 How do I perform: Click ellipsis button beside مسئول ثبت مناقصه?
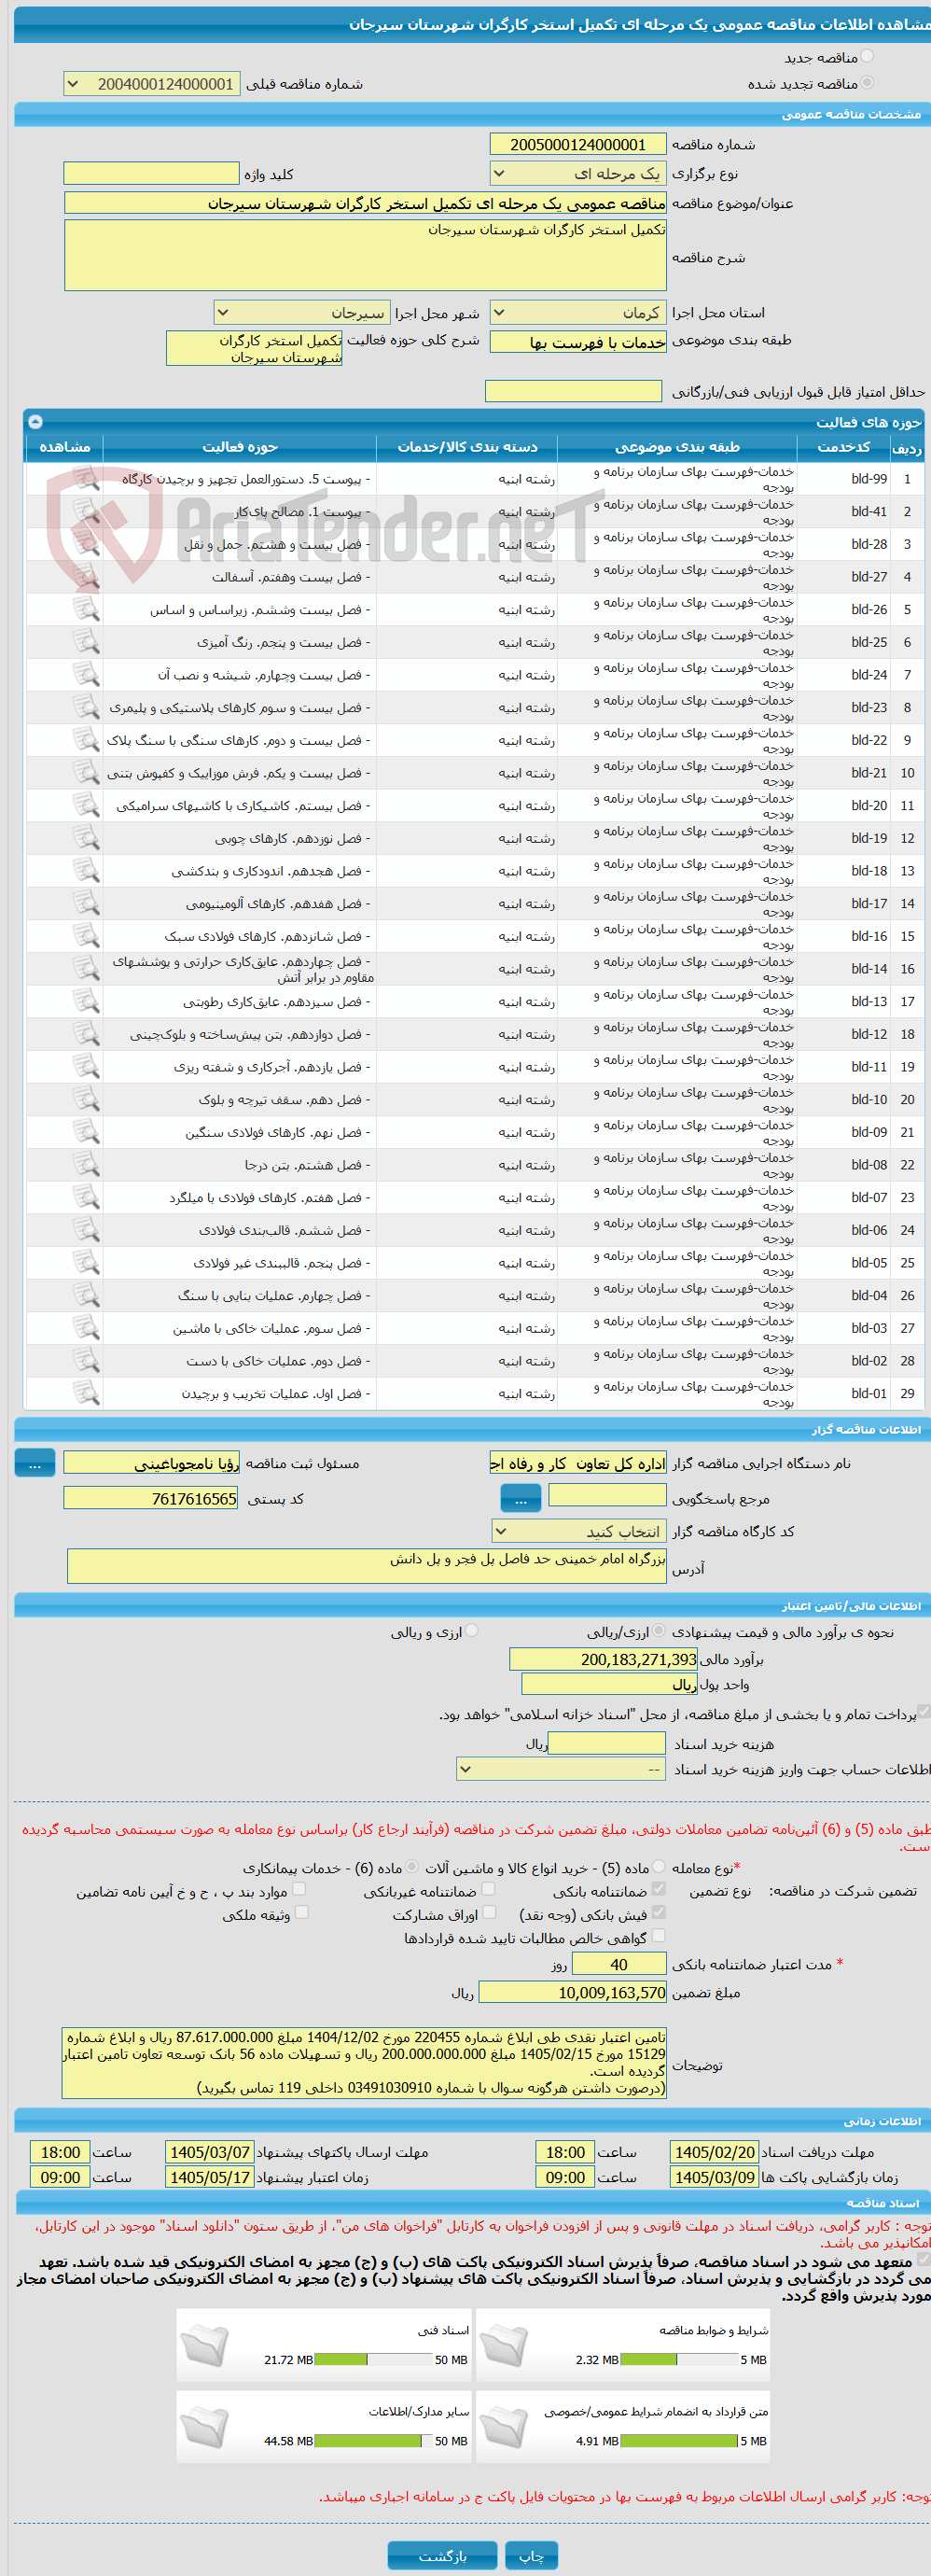click(35, 1463)
